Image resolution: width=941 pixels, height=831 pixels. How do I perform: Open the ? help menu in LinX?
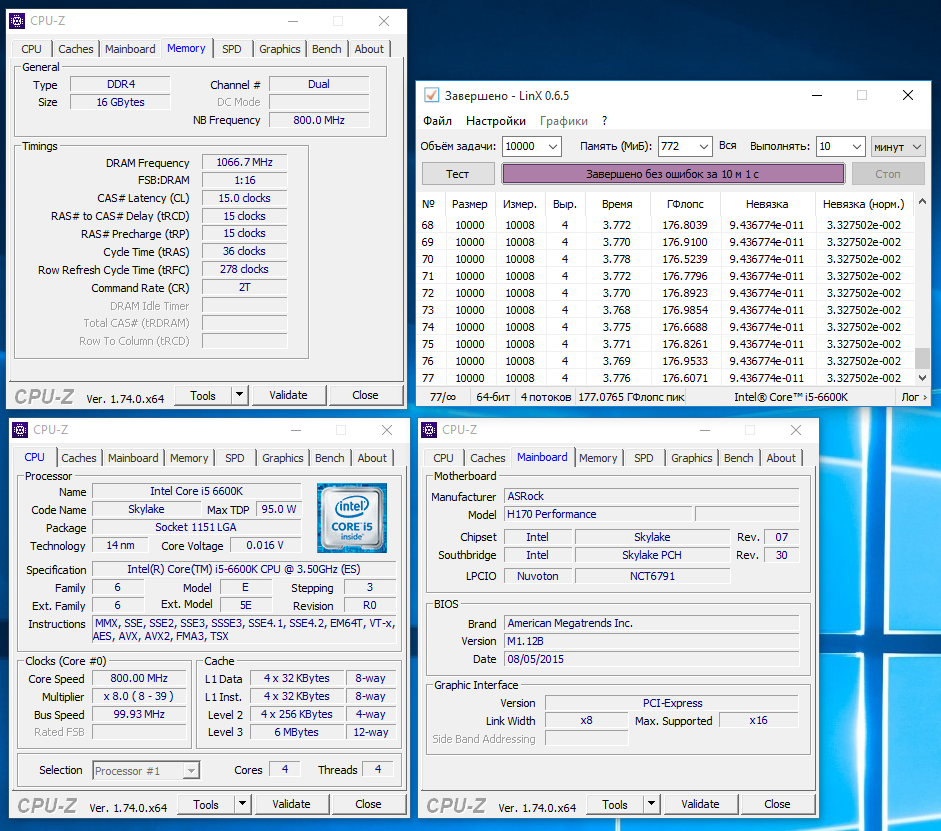pyautogui.click(x=604, y=121)
